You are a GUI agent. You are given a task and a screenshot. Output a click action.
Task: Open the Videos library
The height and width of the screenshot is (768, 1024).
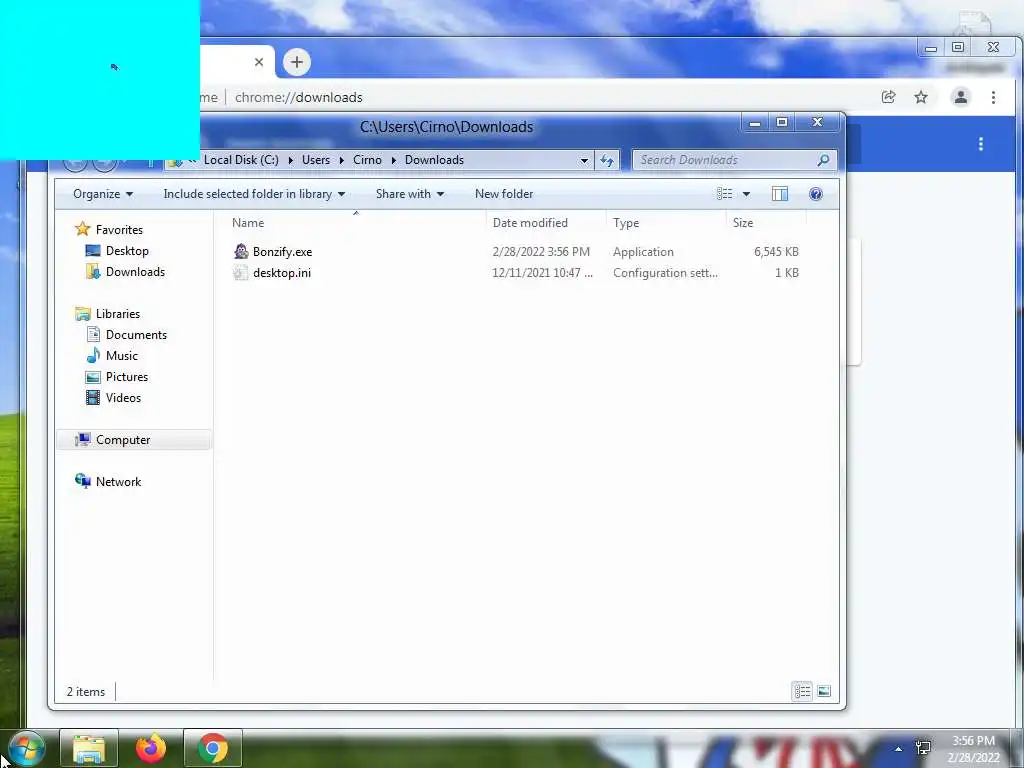click(123, 398)
